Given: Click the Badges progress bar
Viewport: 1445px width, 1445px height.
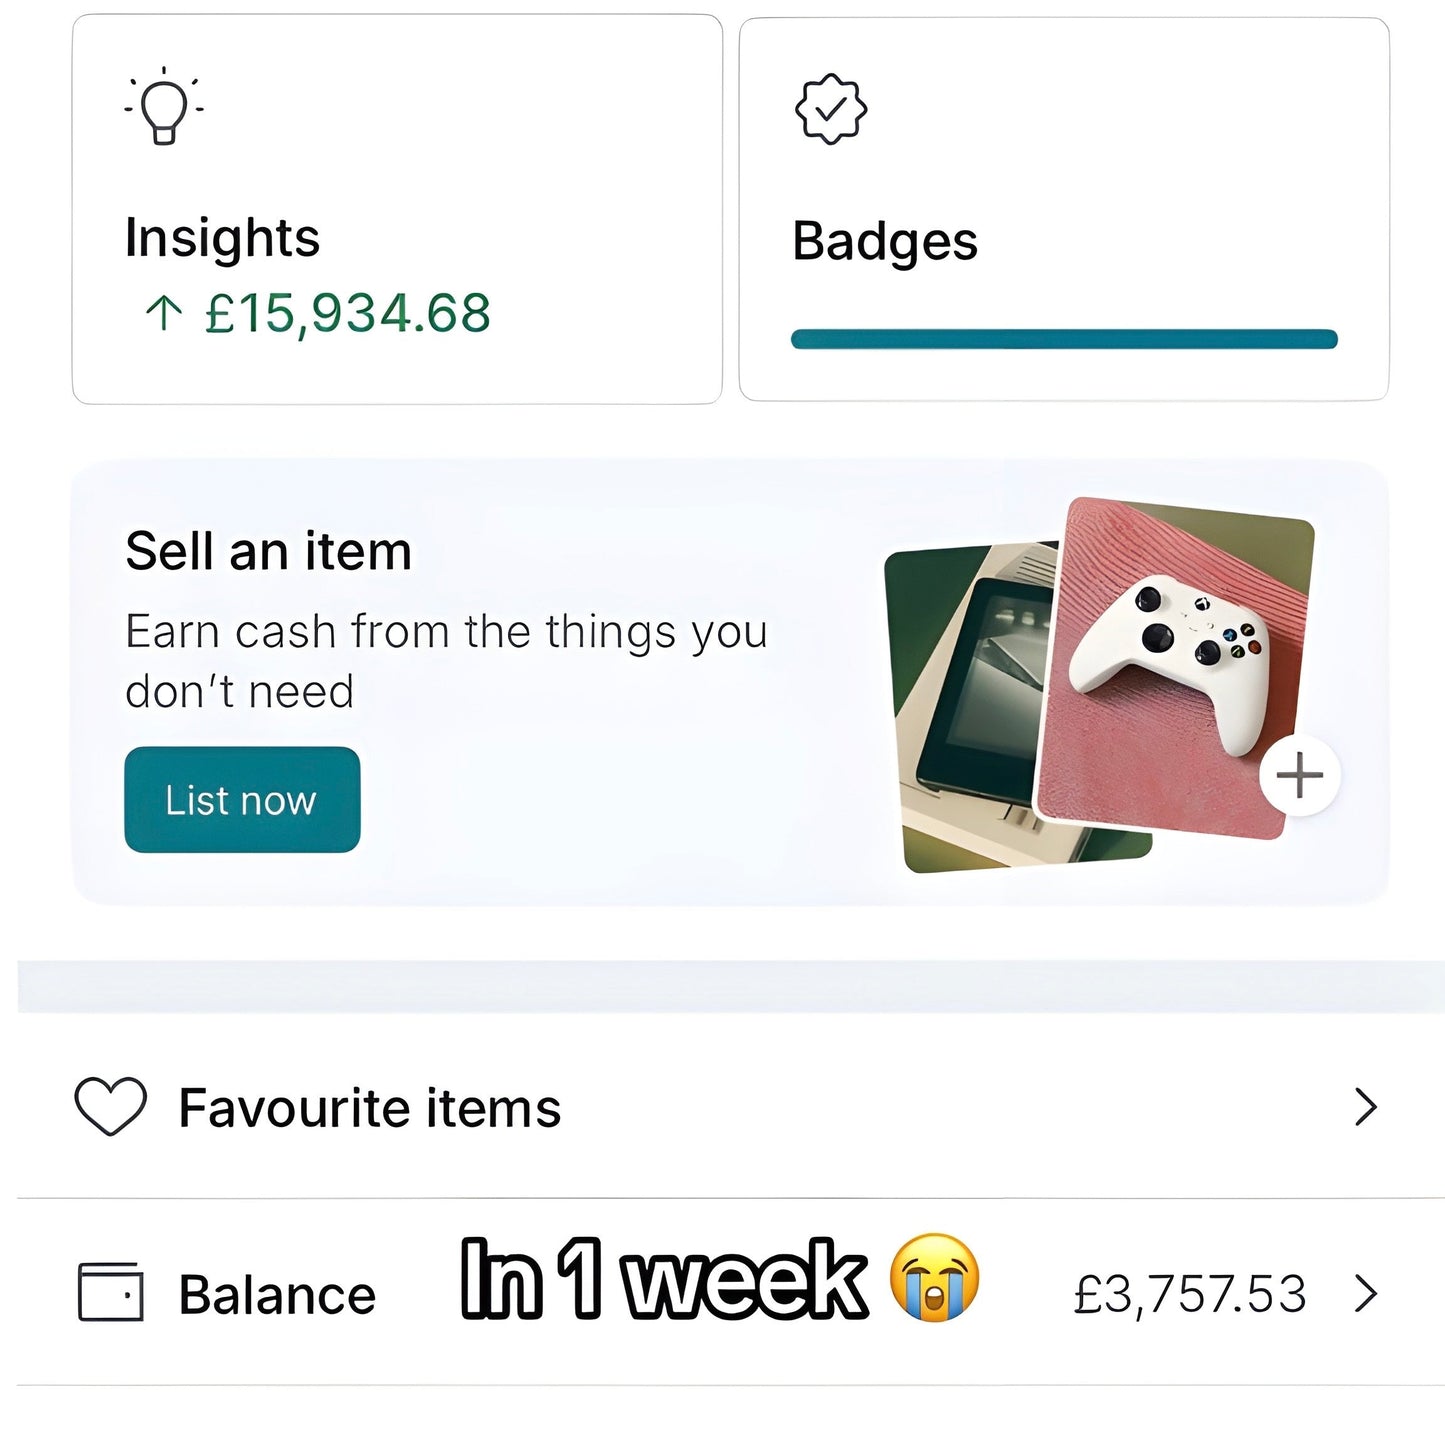Looking at the screenshot, I should [x=1063, y=339].
